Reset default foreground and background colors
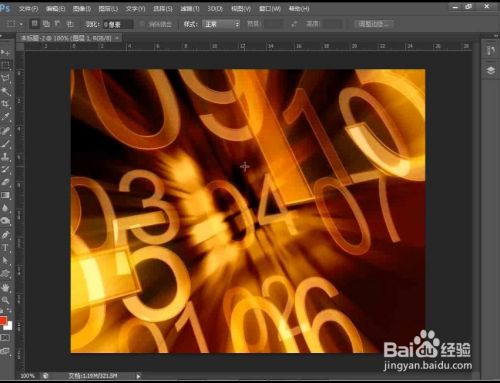This screenshot has height=383, width=500. pyautogui.click(x=2, y=311)
